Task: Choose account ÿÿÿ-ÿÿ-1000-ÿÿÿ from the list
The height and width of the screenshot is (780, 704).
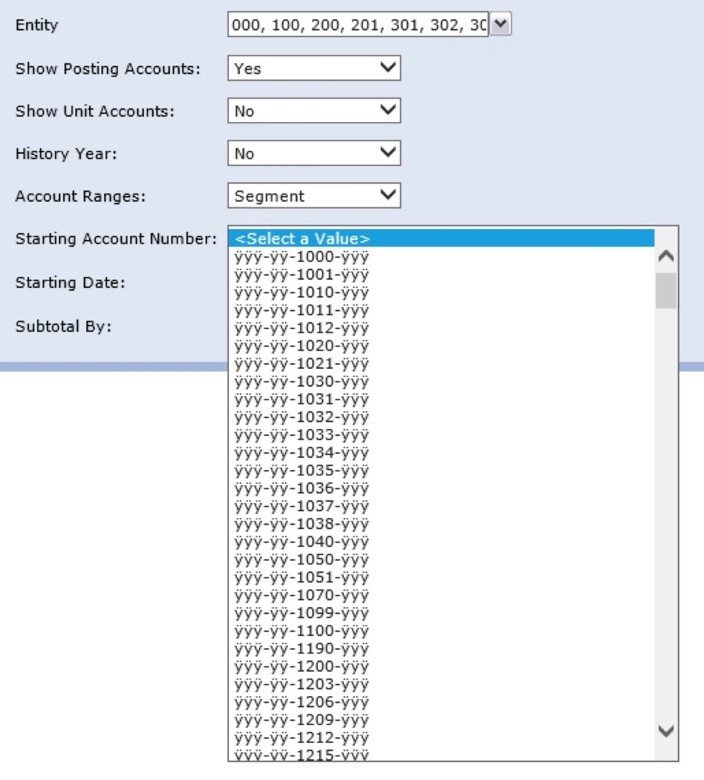Action: 302,257
